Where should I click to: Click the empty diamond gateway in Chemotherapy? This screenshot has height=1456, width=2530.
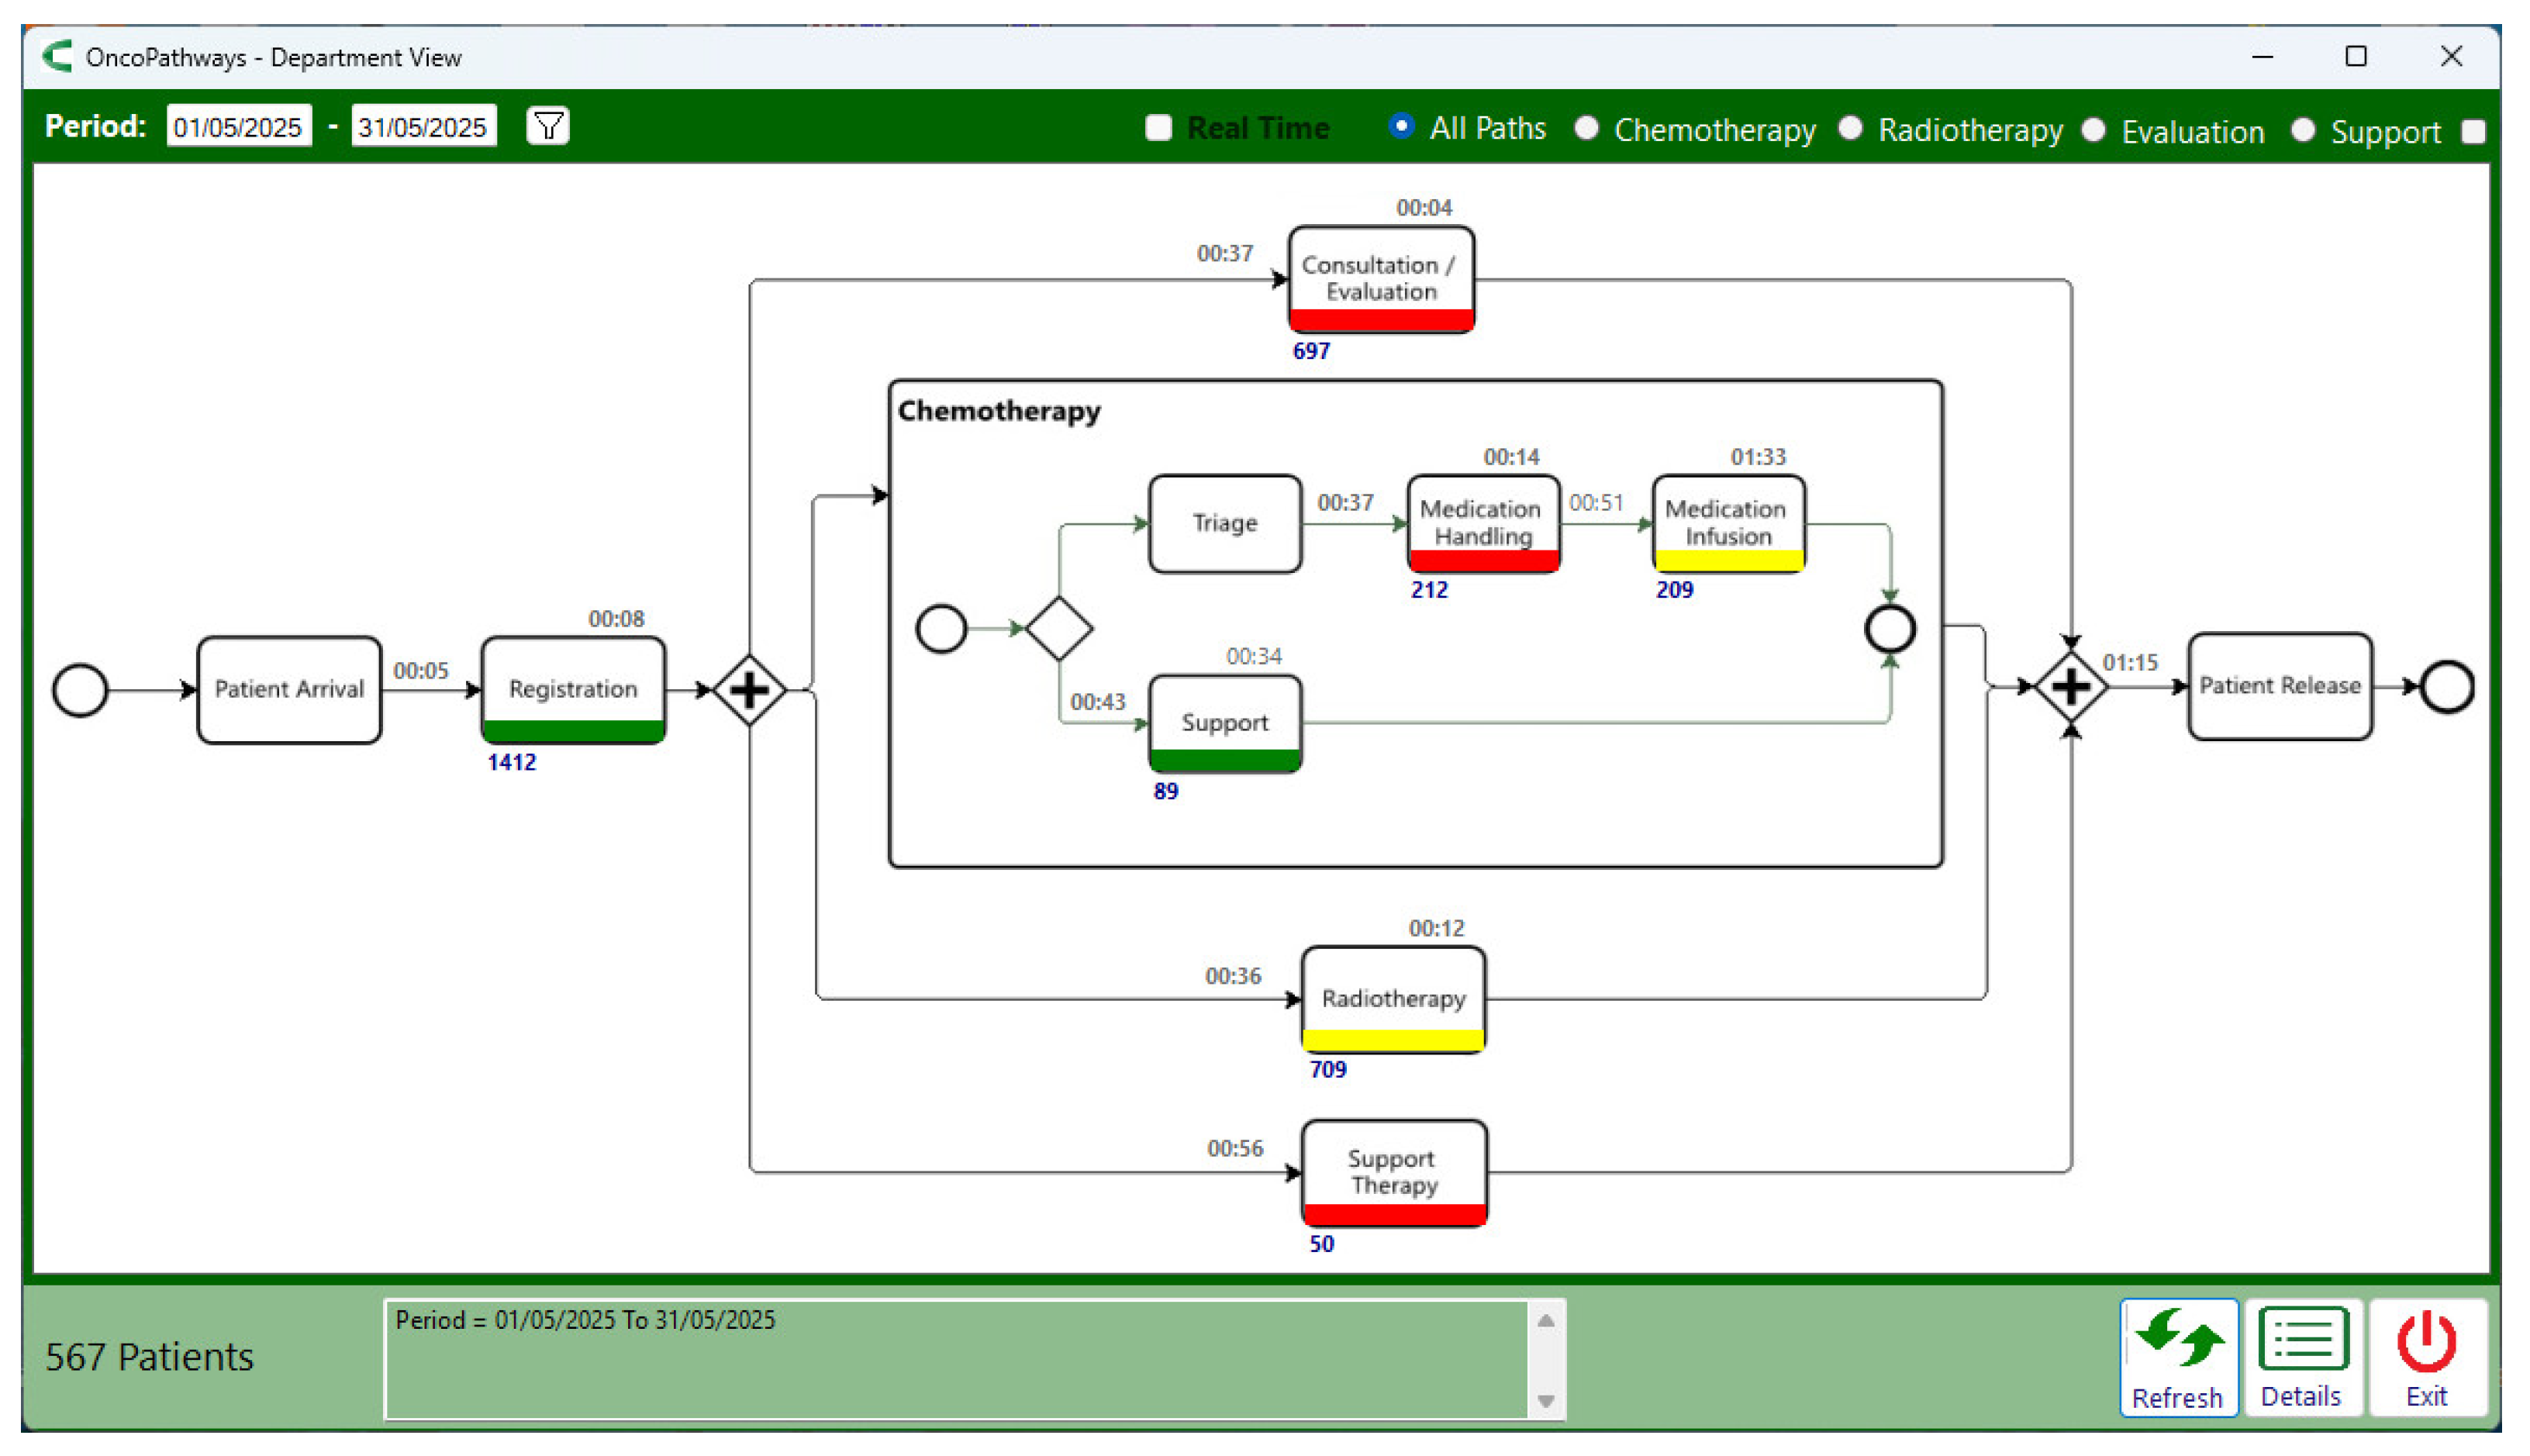coord(1059,628)
